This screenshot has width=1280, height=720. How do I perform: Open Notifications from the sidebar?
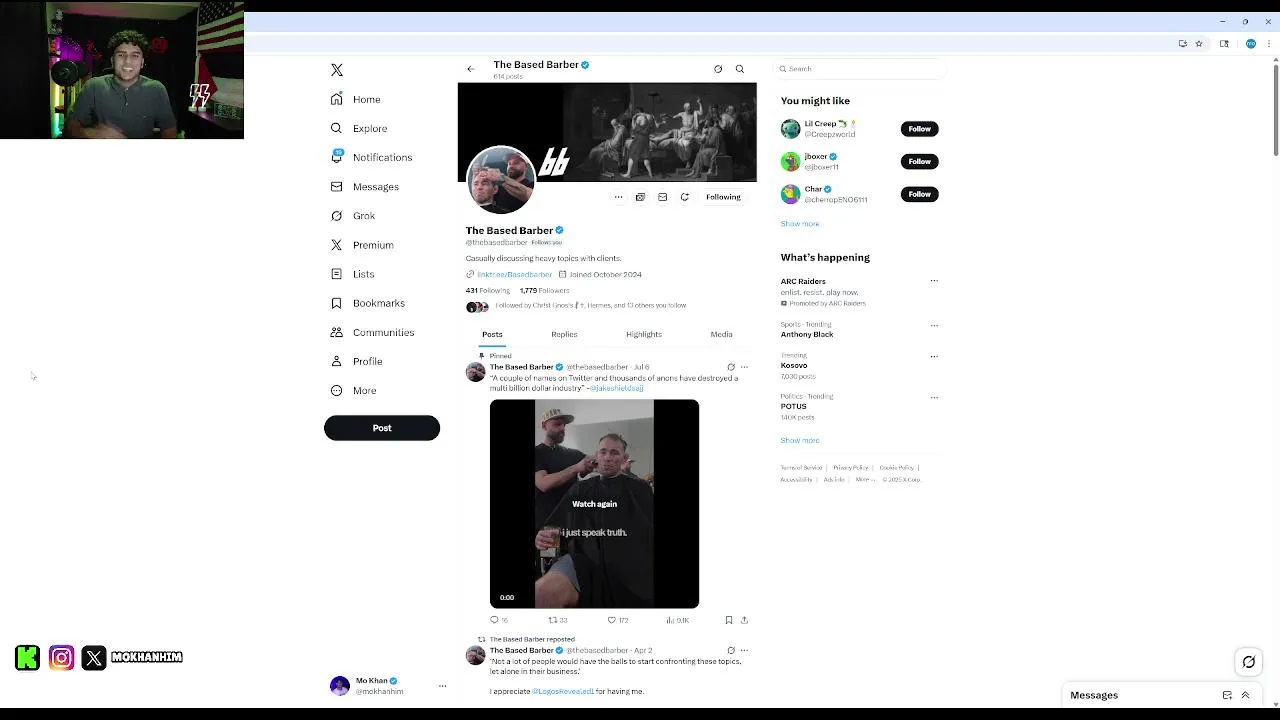(371, 157)
